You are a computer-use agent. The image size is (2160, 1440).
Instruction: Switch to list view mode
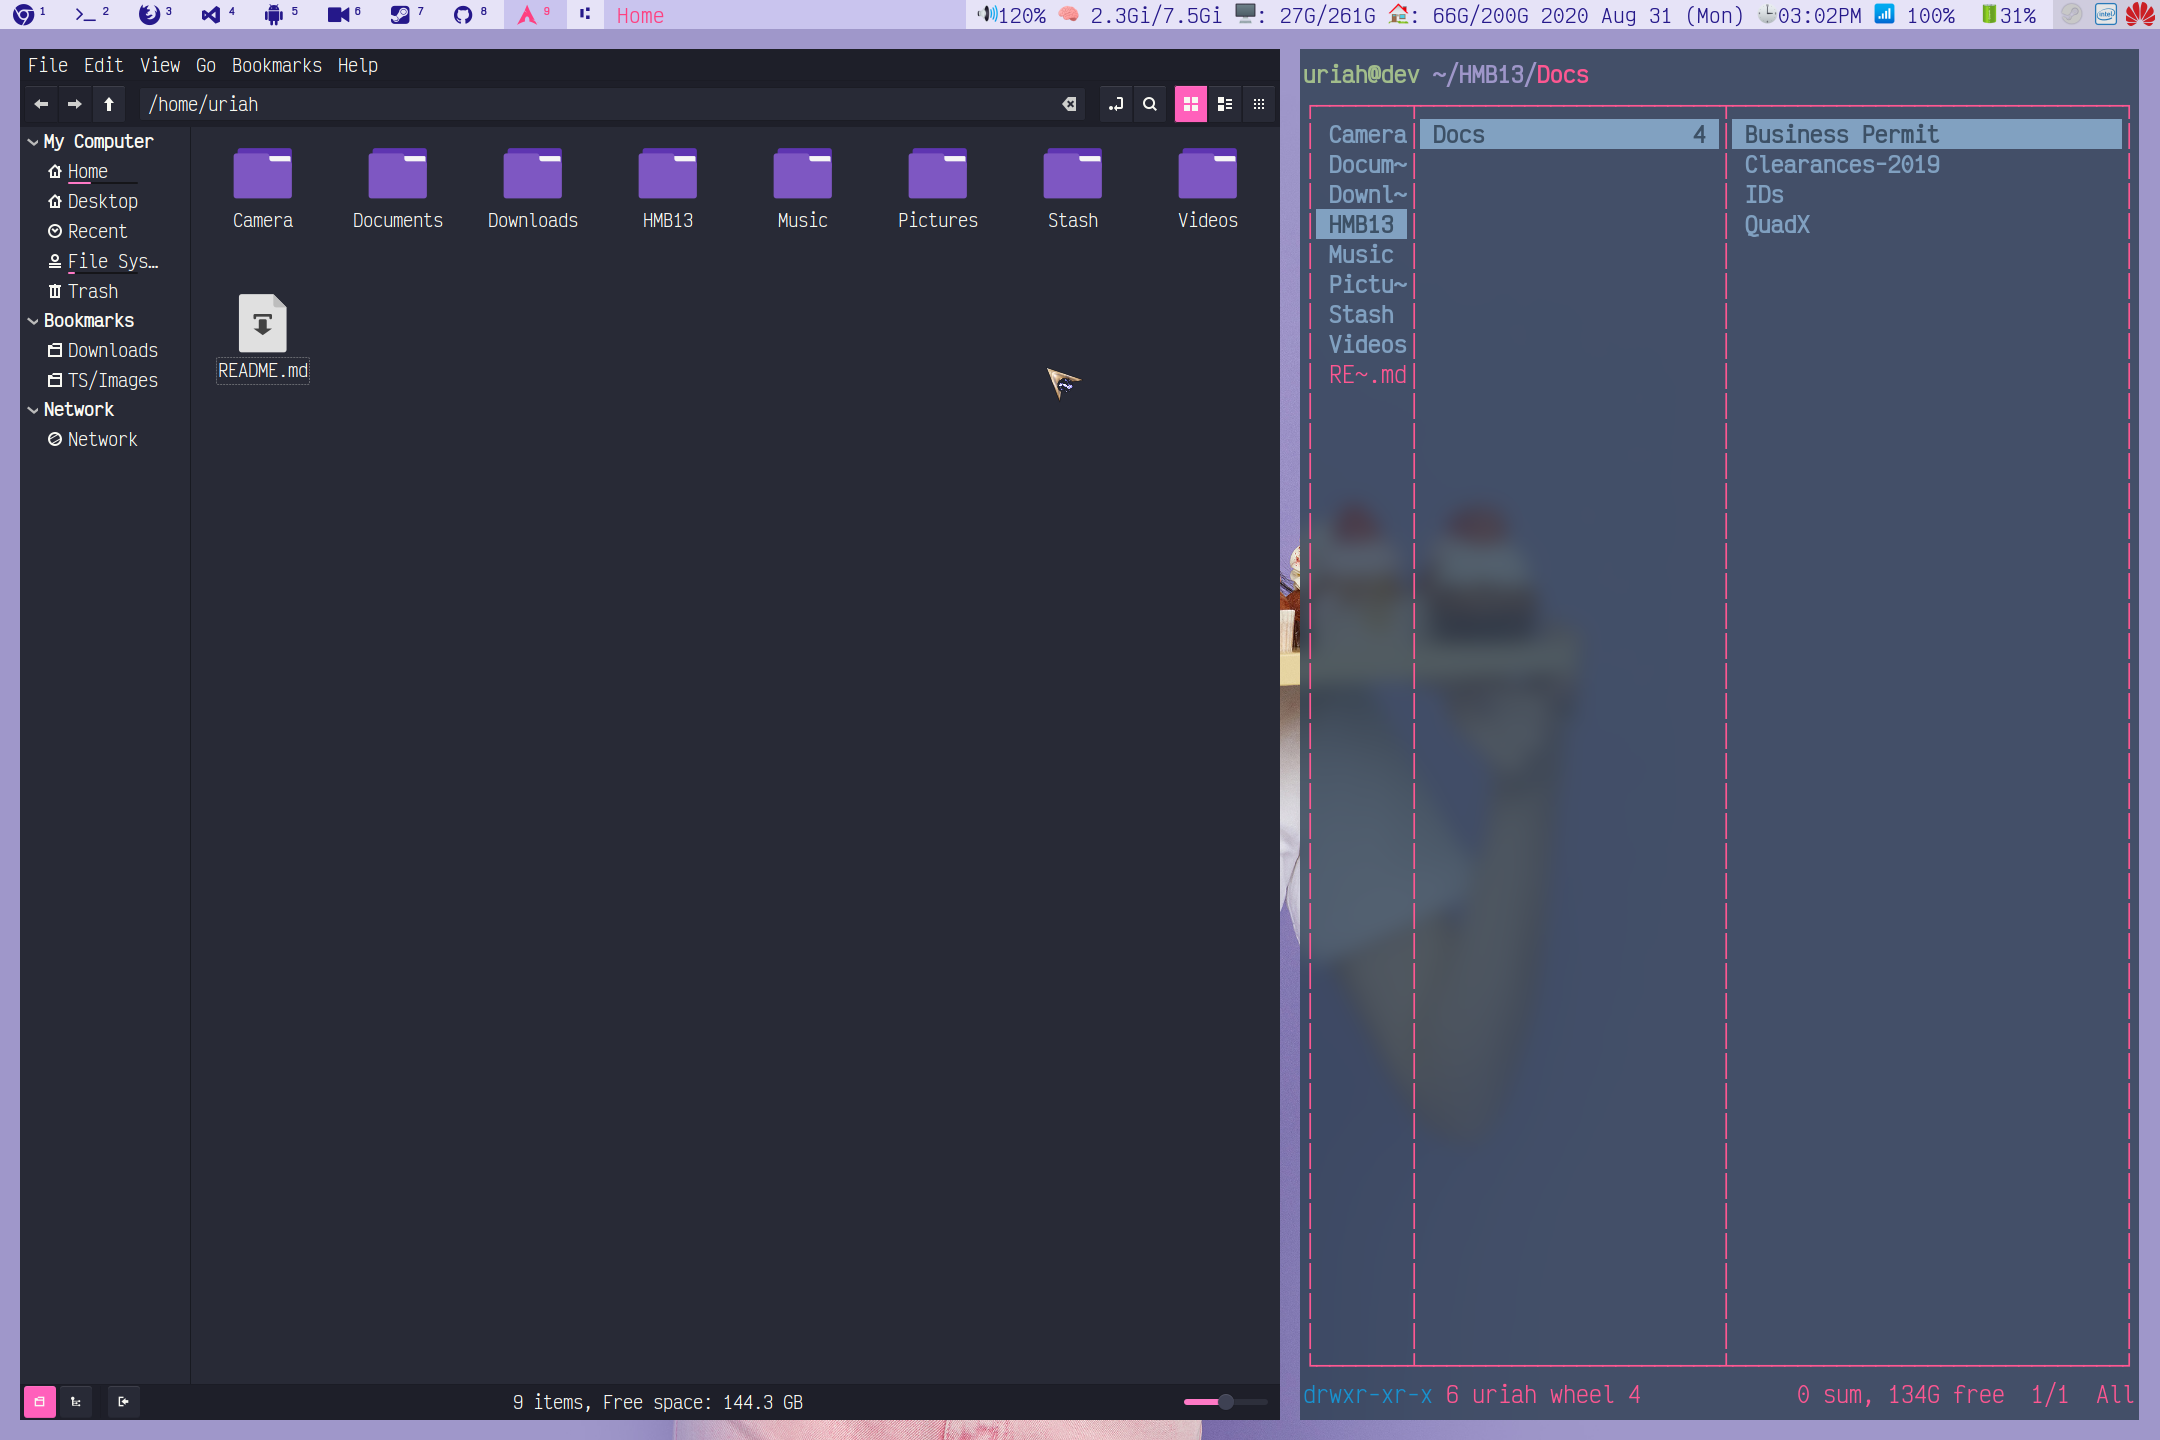1225,104
